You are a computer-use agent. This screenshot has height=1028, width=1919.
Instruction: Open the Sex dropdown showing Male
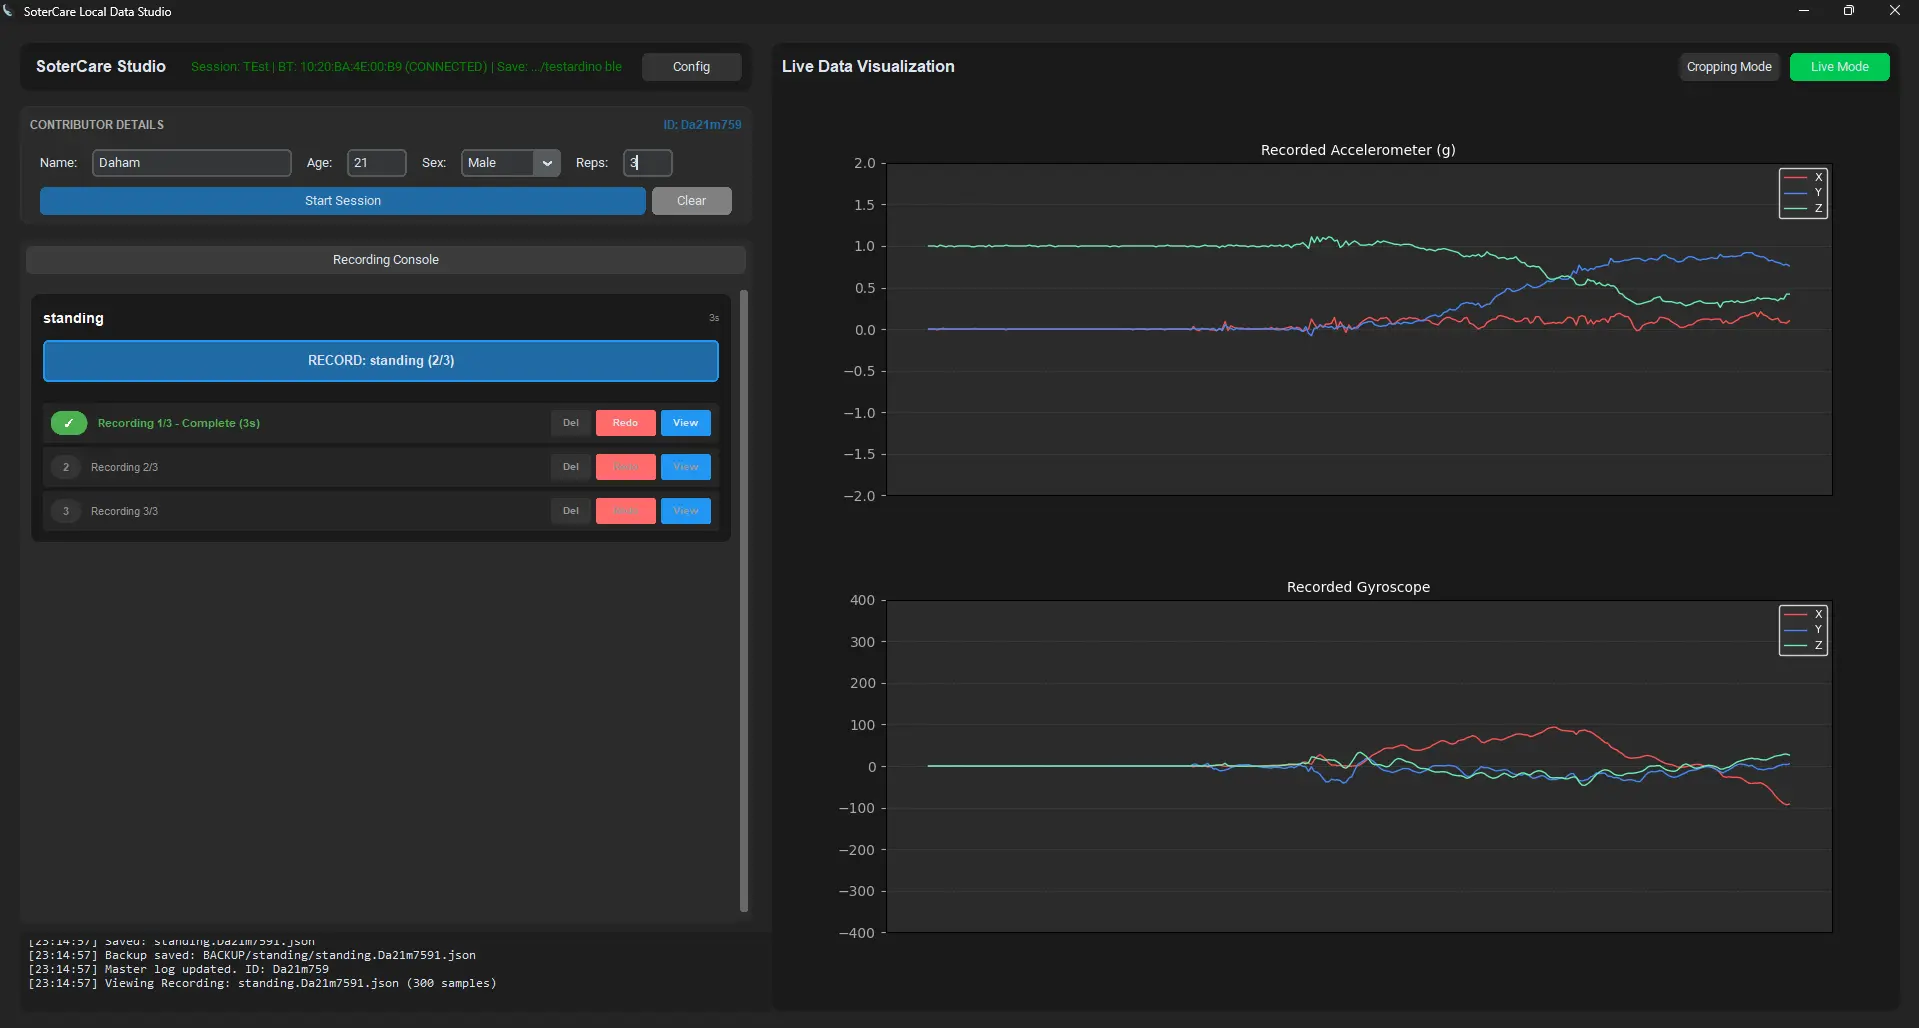[510, 163]
